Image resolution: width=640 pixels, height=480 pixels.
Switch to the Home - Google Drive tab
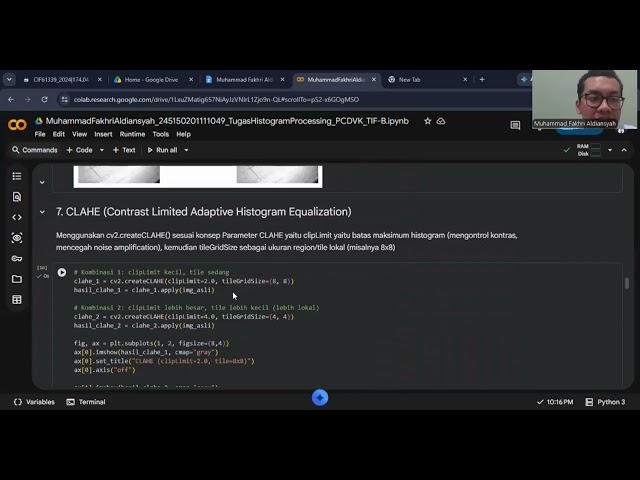coord(151,80)
